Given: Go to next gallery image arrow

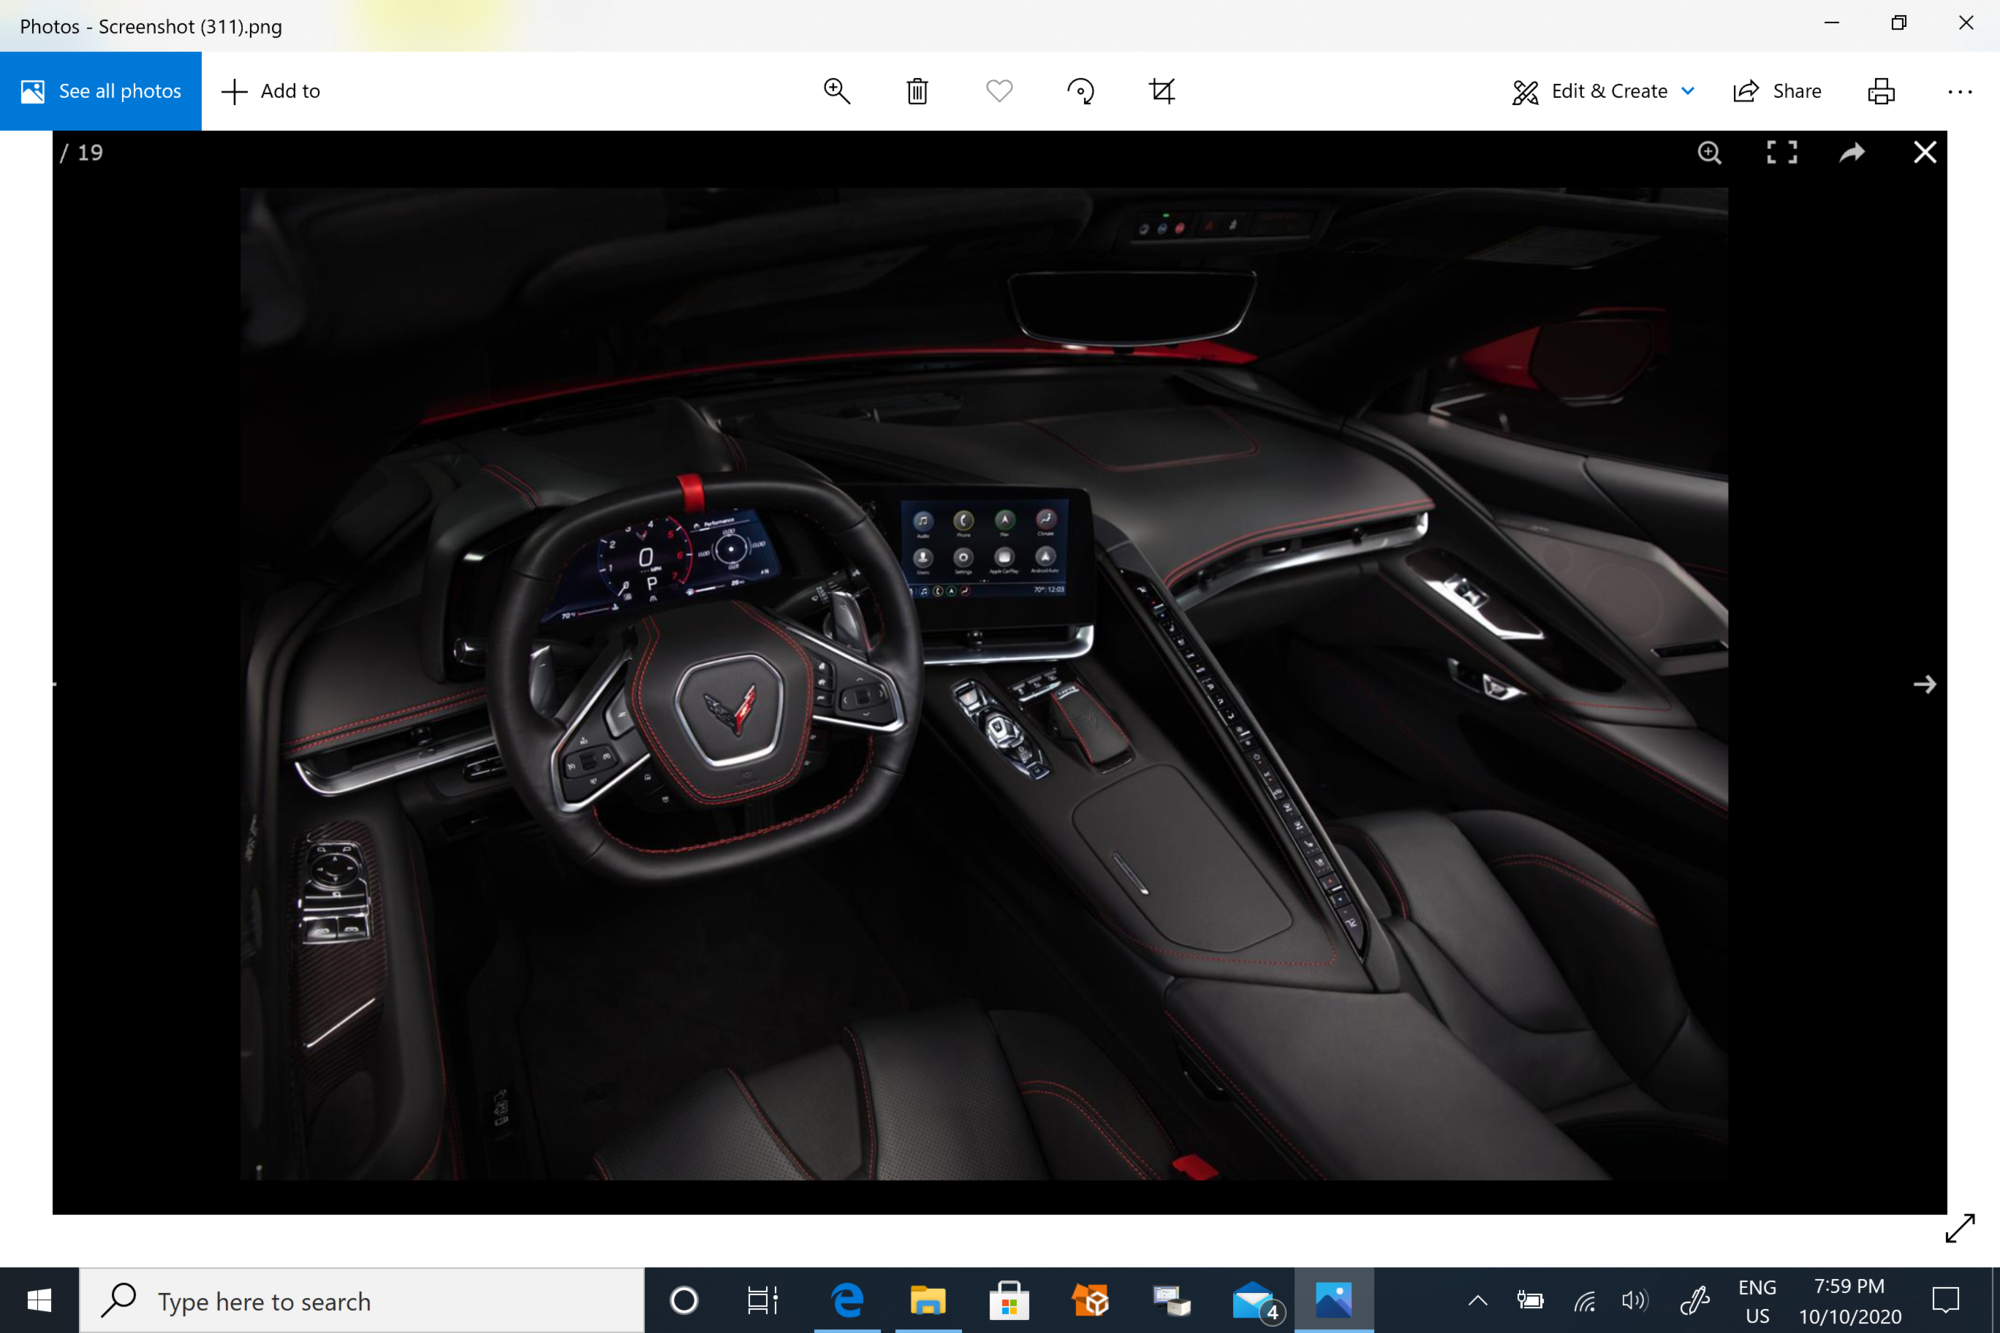Looking at the screenshot, I should [x=1924, y=684].
